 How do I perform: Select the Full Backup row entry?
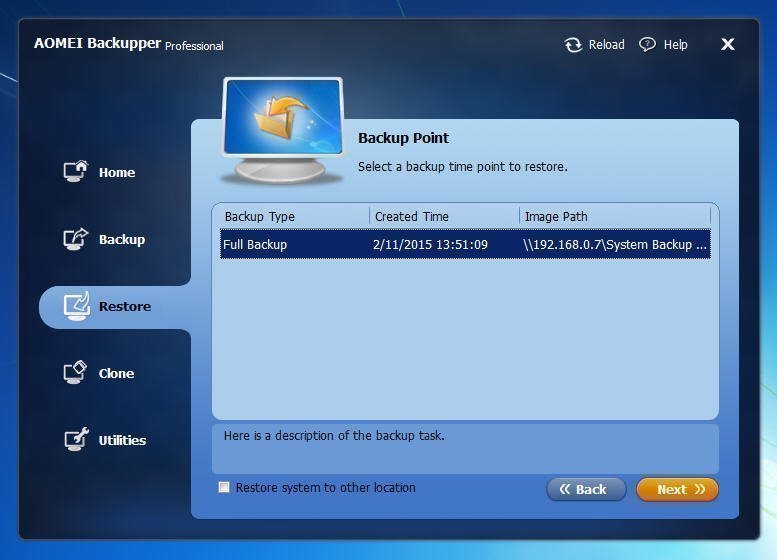(x=465, y=244)
